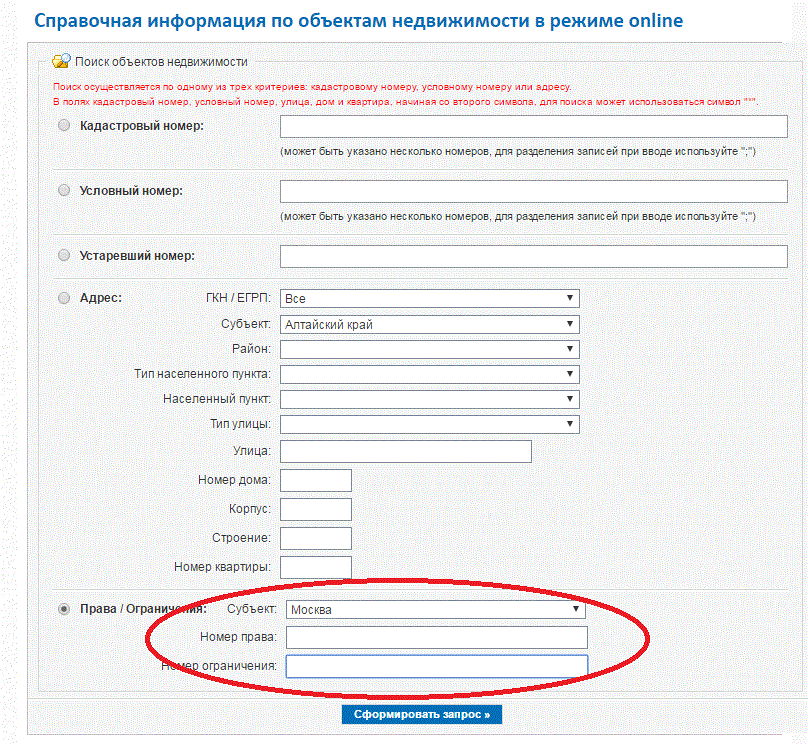Open the Тип улицы dropdown
The image size is (808, 744).
(430, 424)
